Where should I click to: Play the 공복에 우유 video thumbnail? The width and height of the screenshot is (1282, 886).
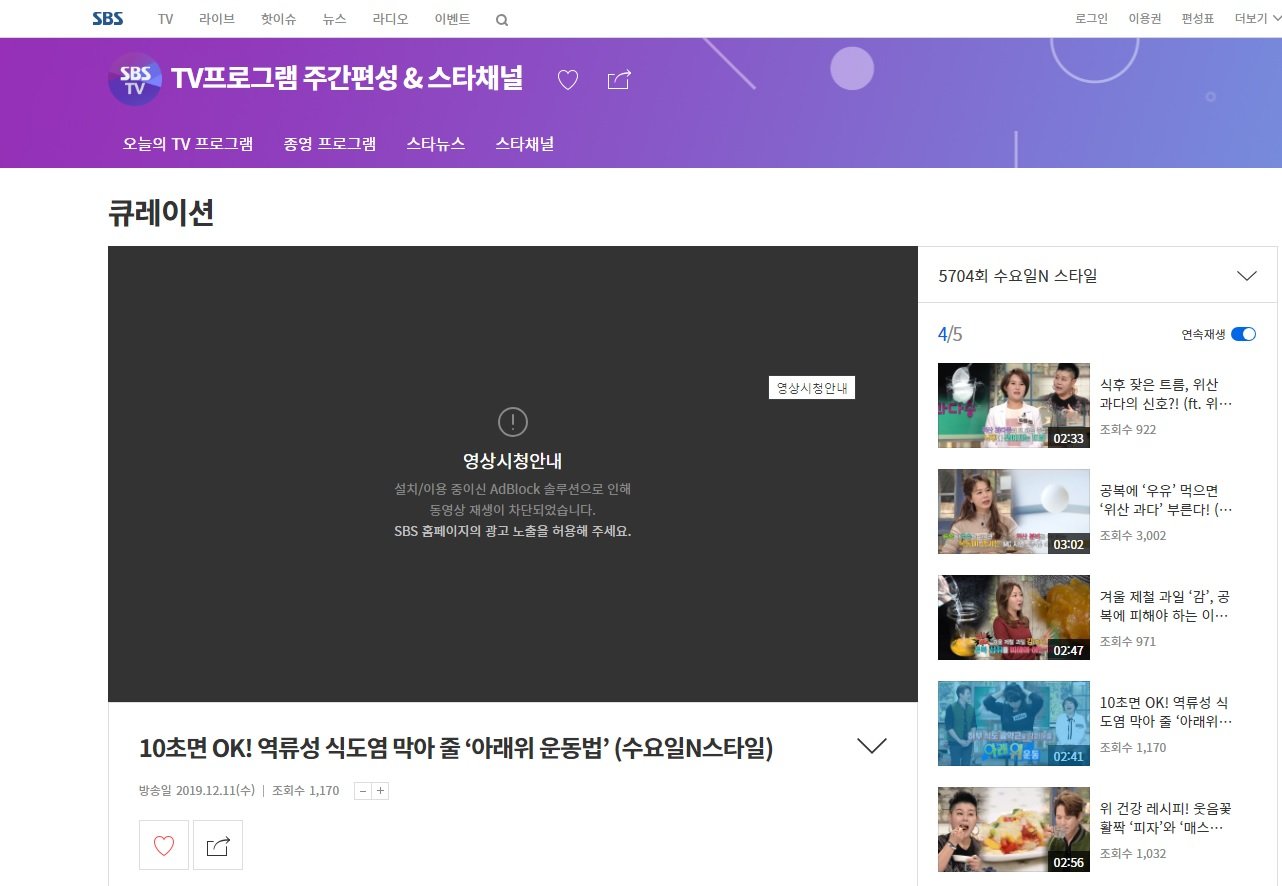point(1013,511)
